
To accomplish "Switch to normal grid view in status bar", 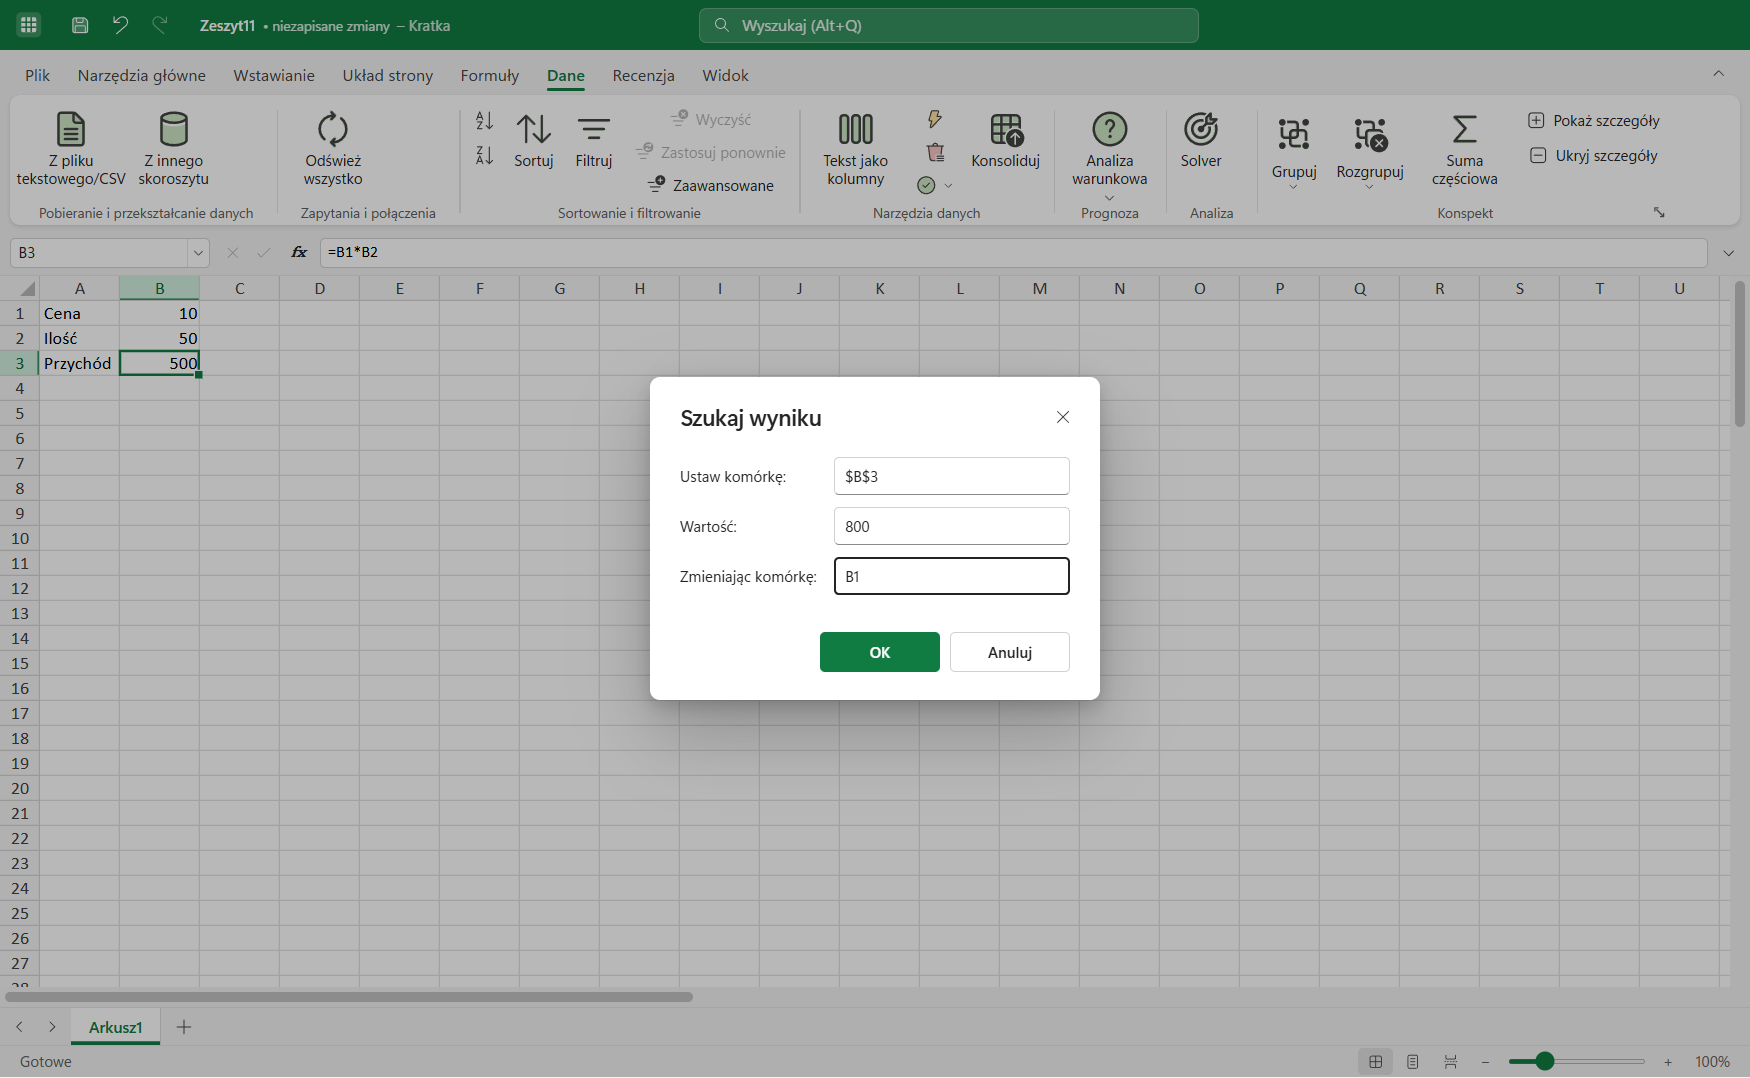I will 1376,1062.
